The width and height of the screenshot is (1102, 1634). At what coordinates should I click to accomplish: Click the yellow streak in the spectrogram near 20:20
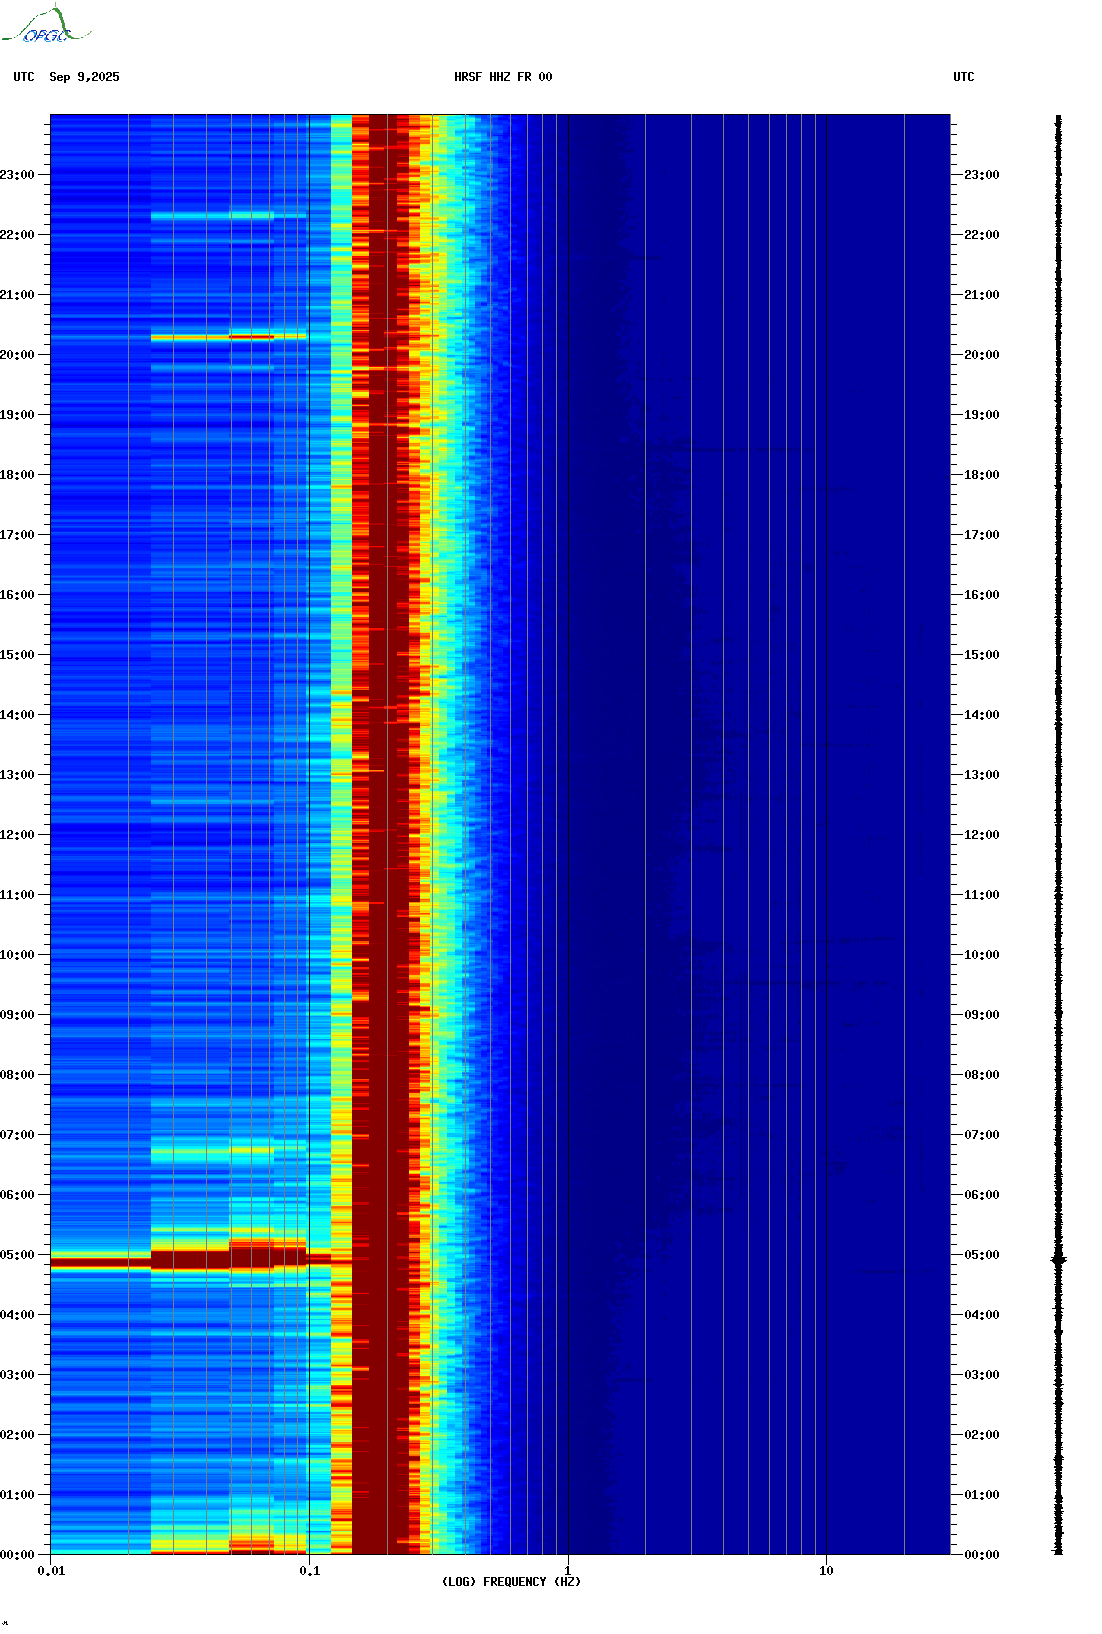pos(229,337)
